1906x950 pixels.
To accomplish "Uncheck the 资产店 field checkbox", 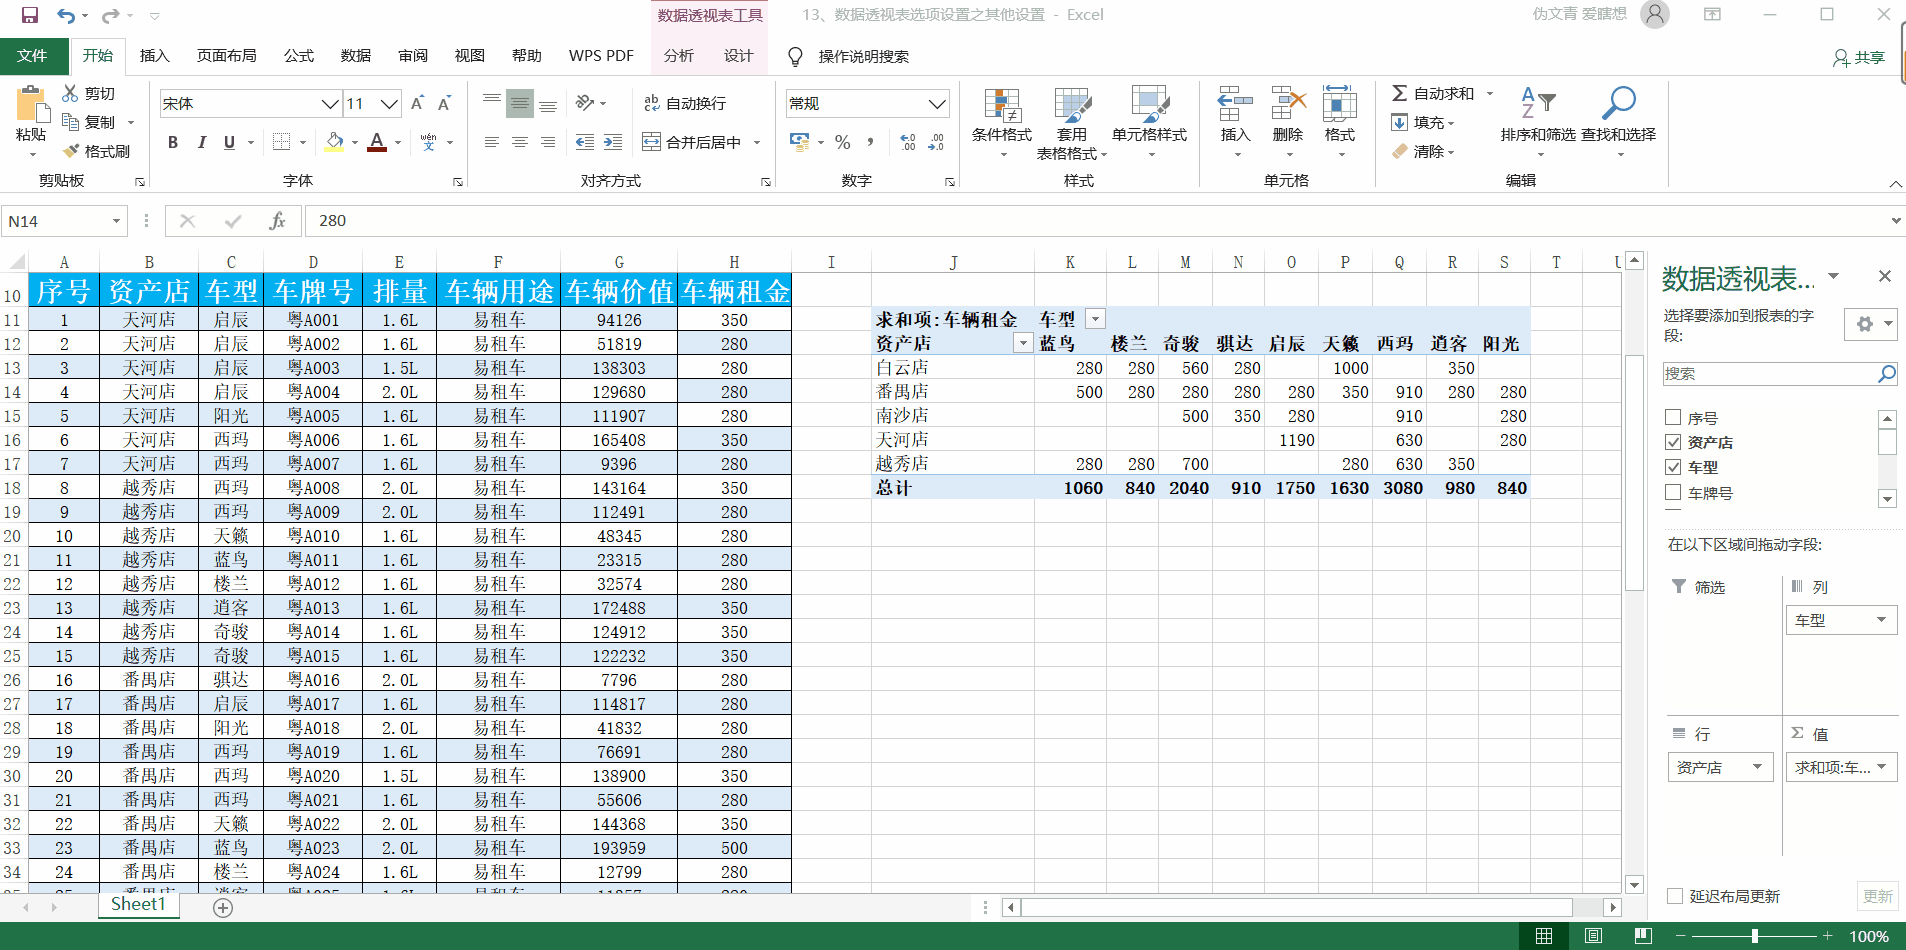I will click(1673, 442).
